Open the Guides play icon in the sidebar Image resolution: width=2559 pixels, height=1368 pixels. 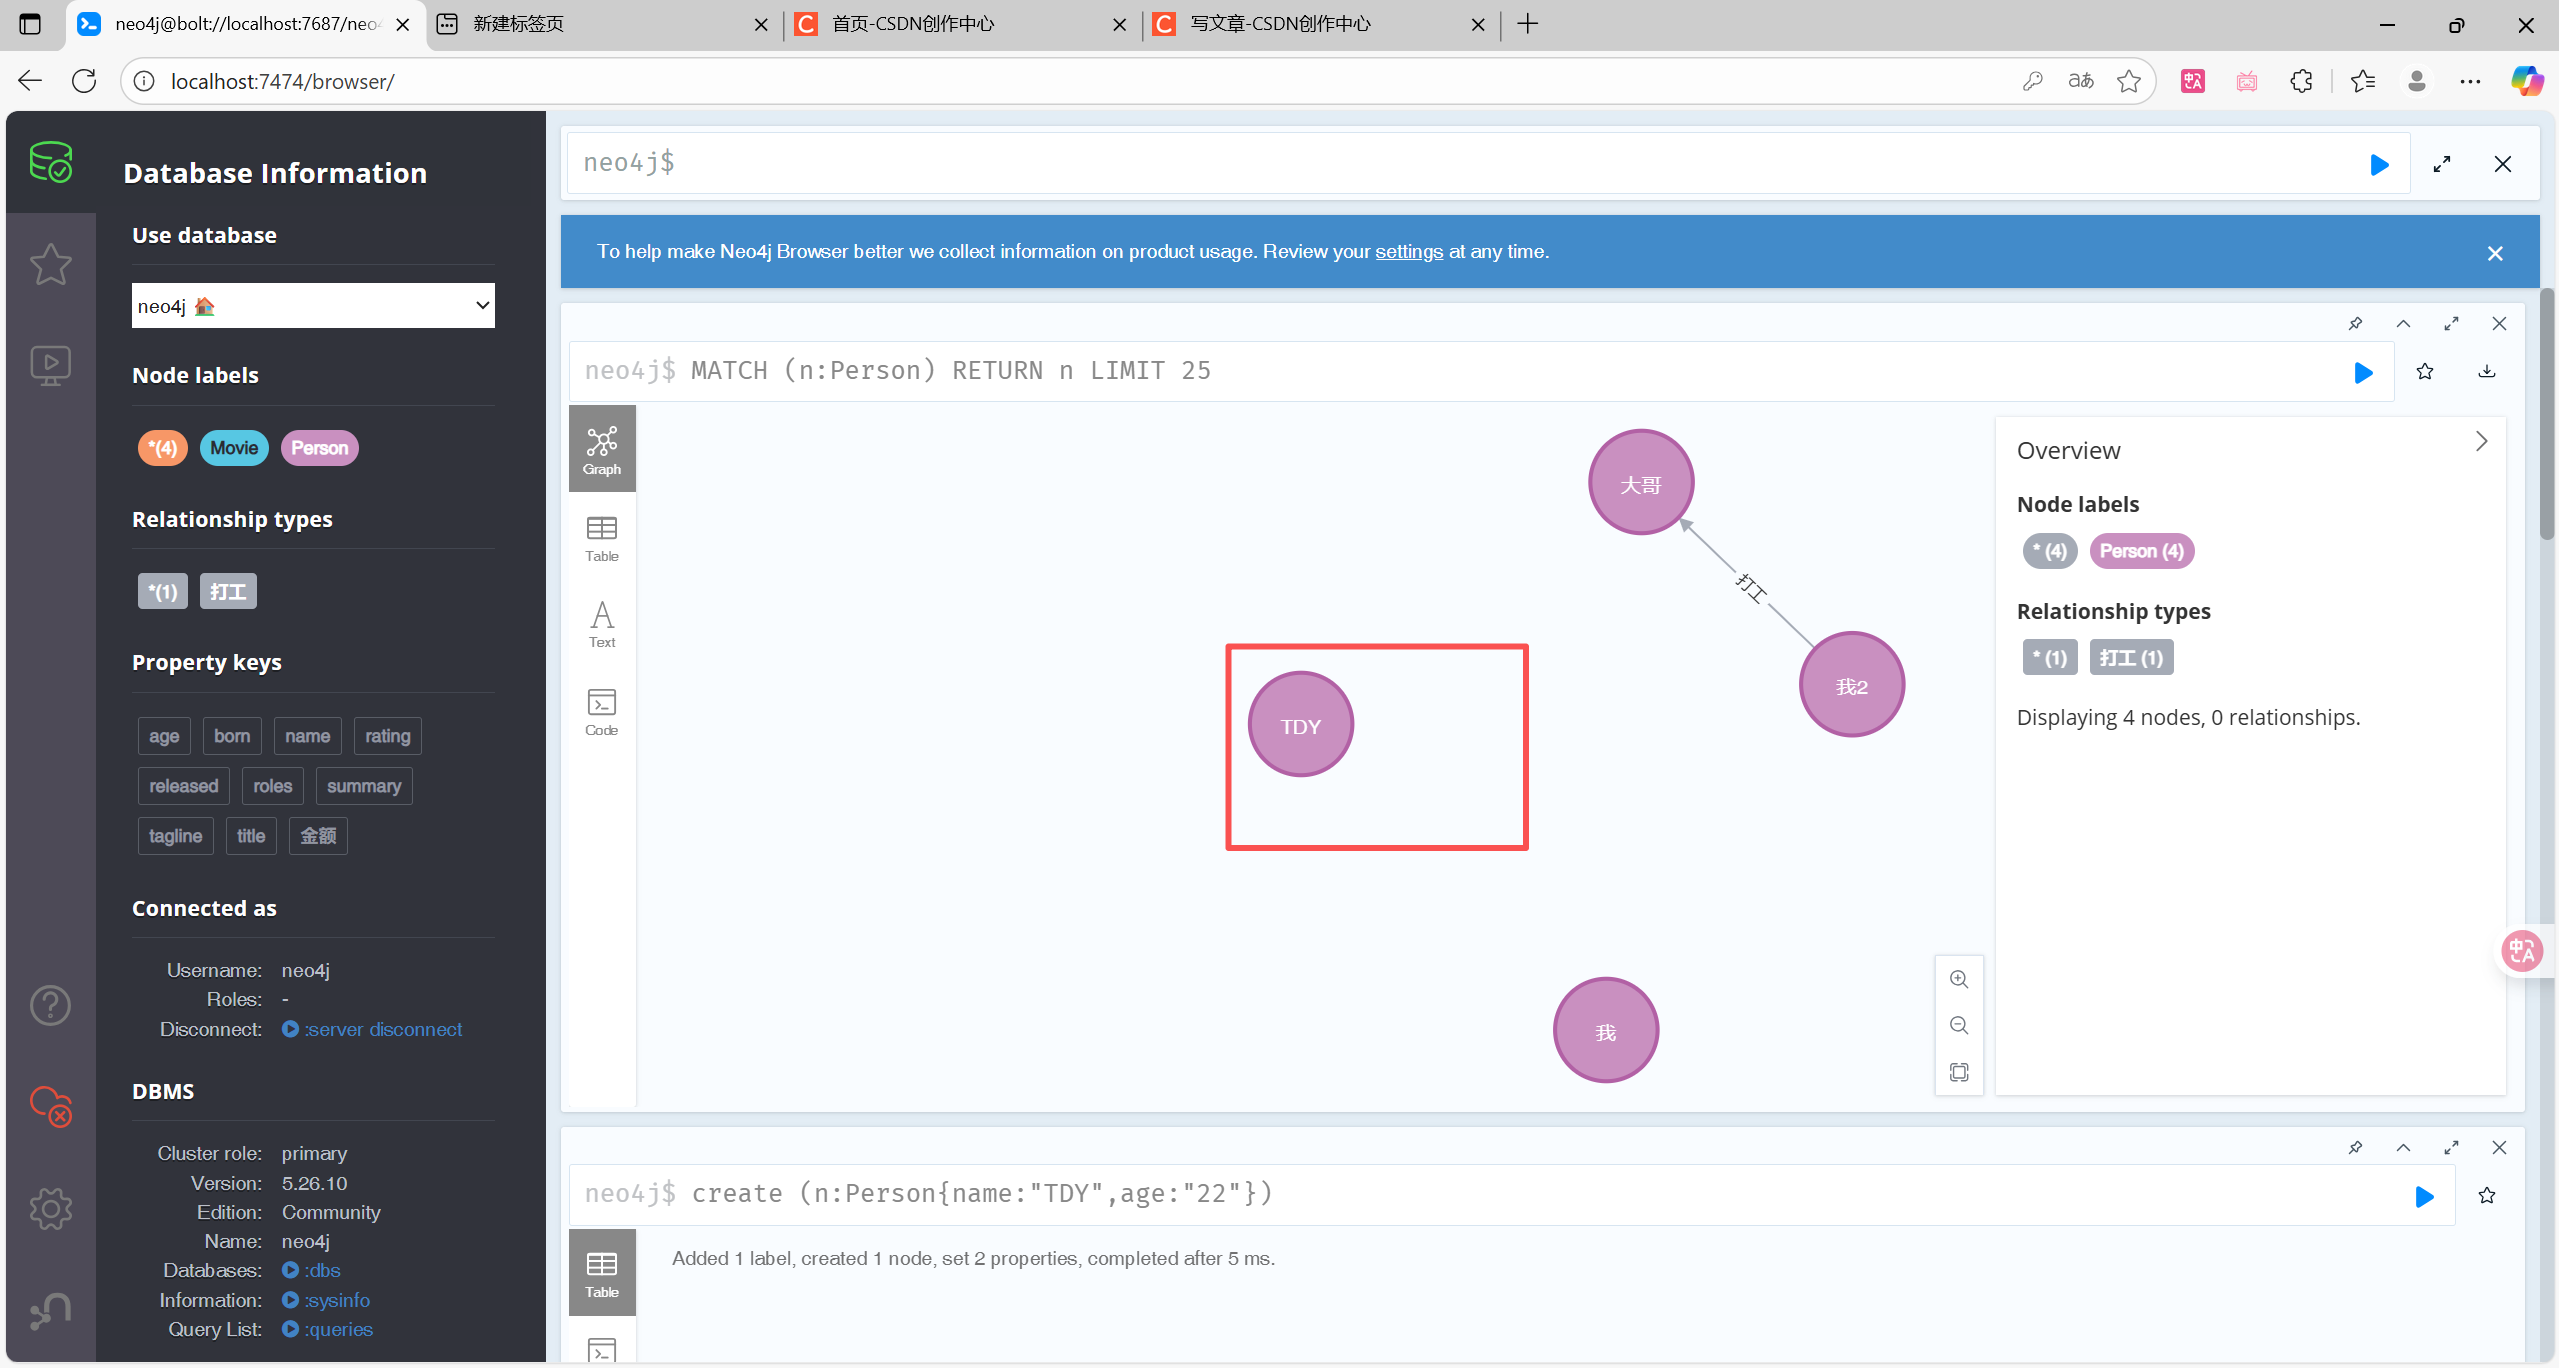[x=50, y=365]
